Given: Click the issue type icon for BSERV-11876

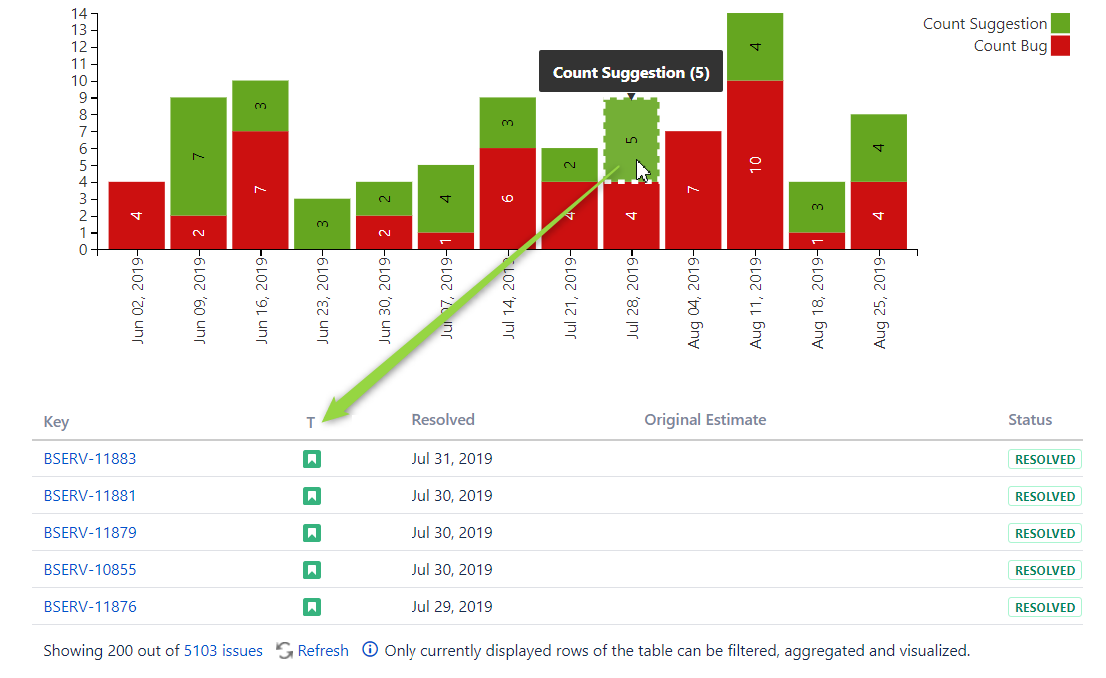Looking at the screenshot, I should (312, 607).
